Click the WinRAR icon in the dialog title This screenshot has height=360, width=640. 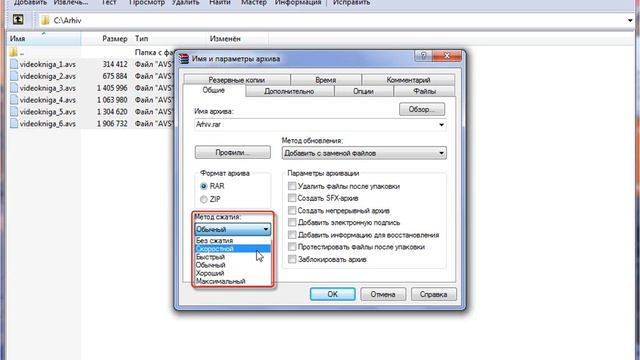(184, 59)
